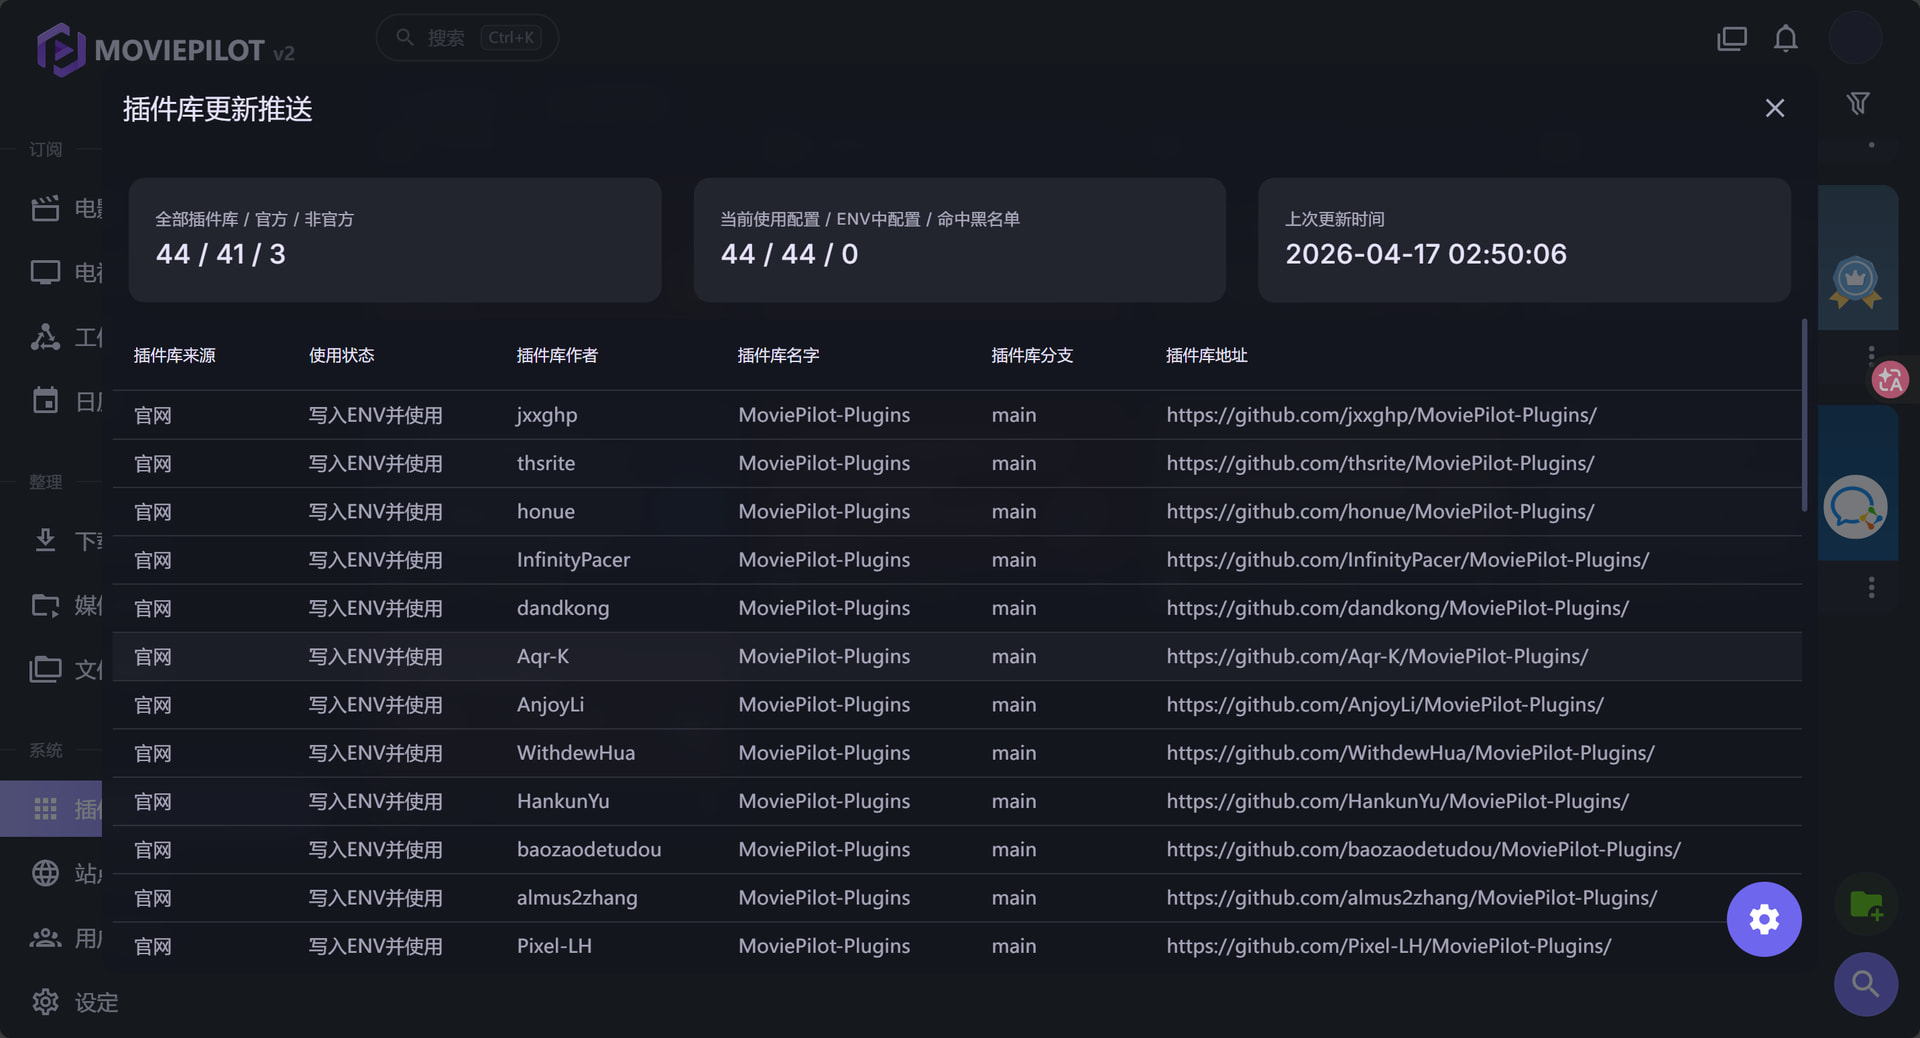The width and height of the screenshot is (1920, 1038).
Task: Open the three-dot menu below chat plugin
Action: (1871, 587)
